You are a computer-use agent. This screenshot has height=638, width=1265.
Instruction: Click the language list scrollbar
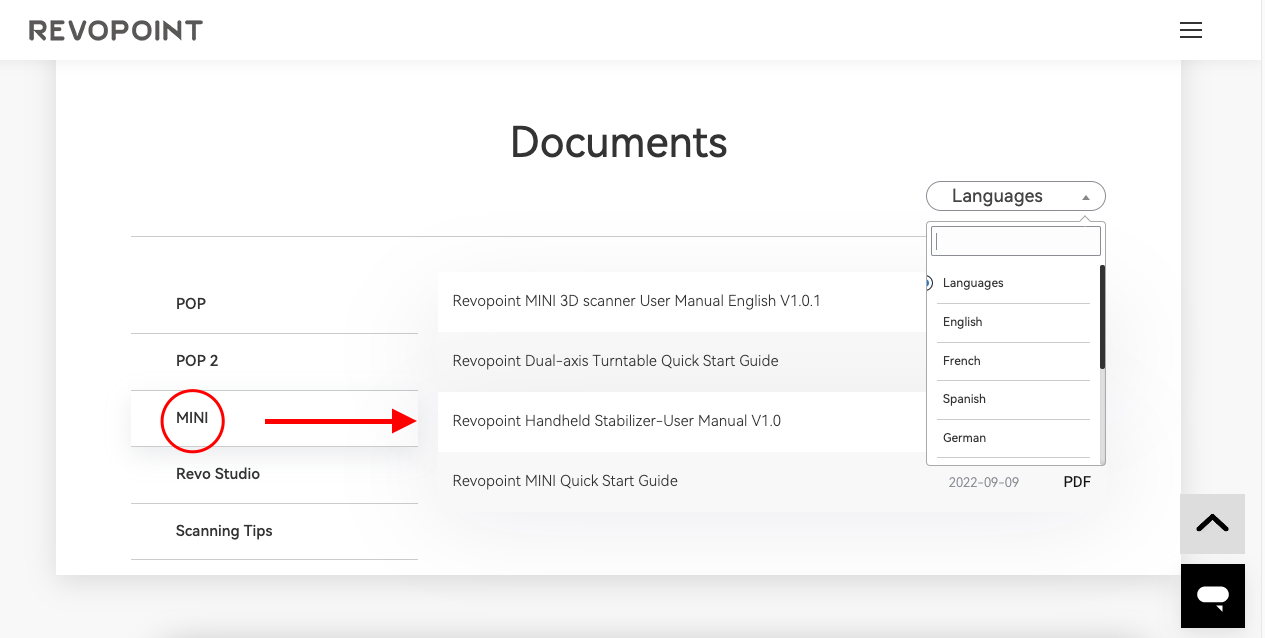point(1102,316)
